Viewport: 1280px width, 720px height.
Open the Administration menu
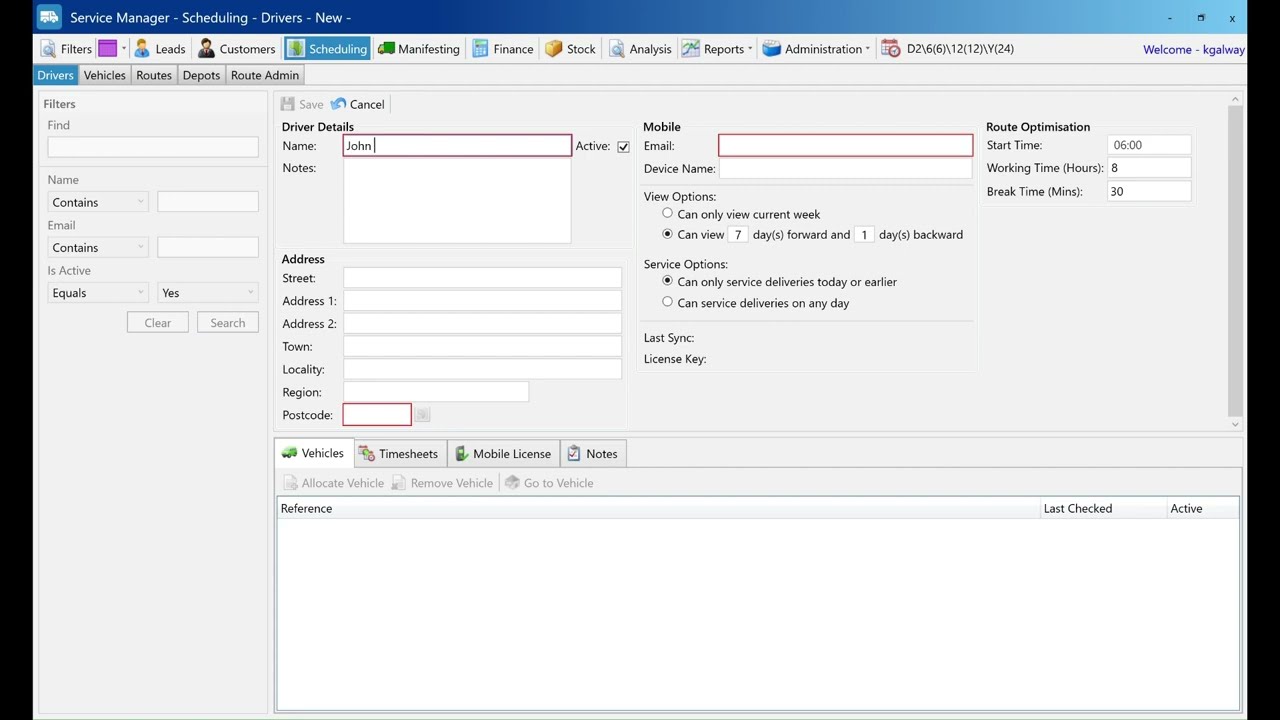click(816, 49)
